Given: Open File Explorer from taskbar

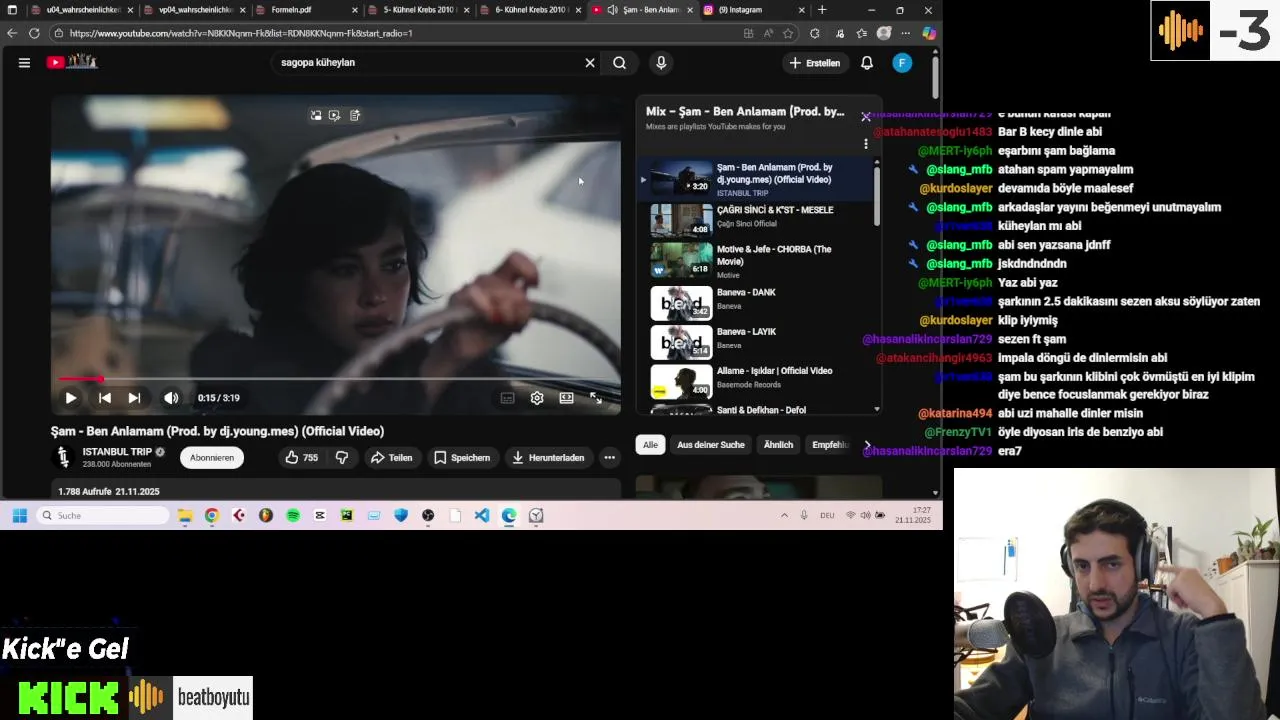Looking at the screenshot, I should [x=185, y=516].
